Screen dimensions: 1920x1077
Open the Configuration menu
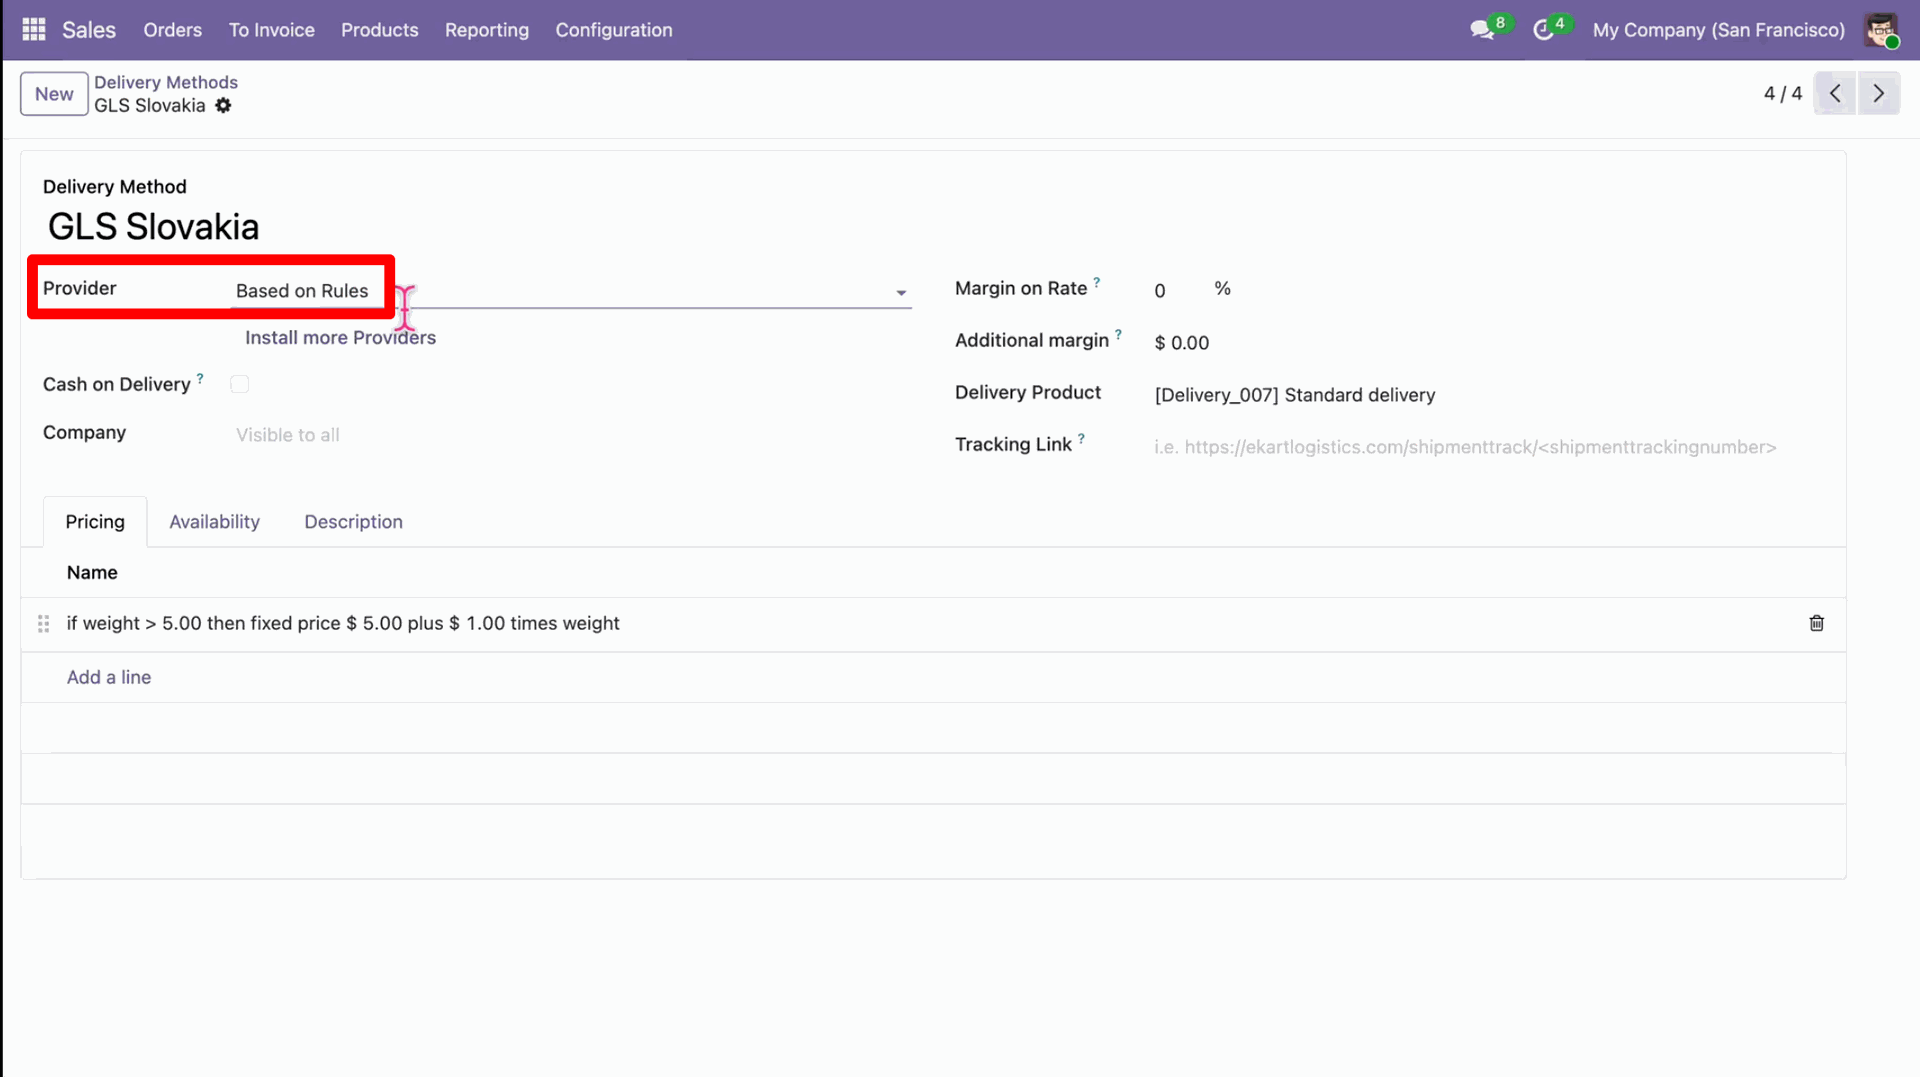coord(613,30)
